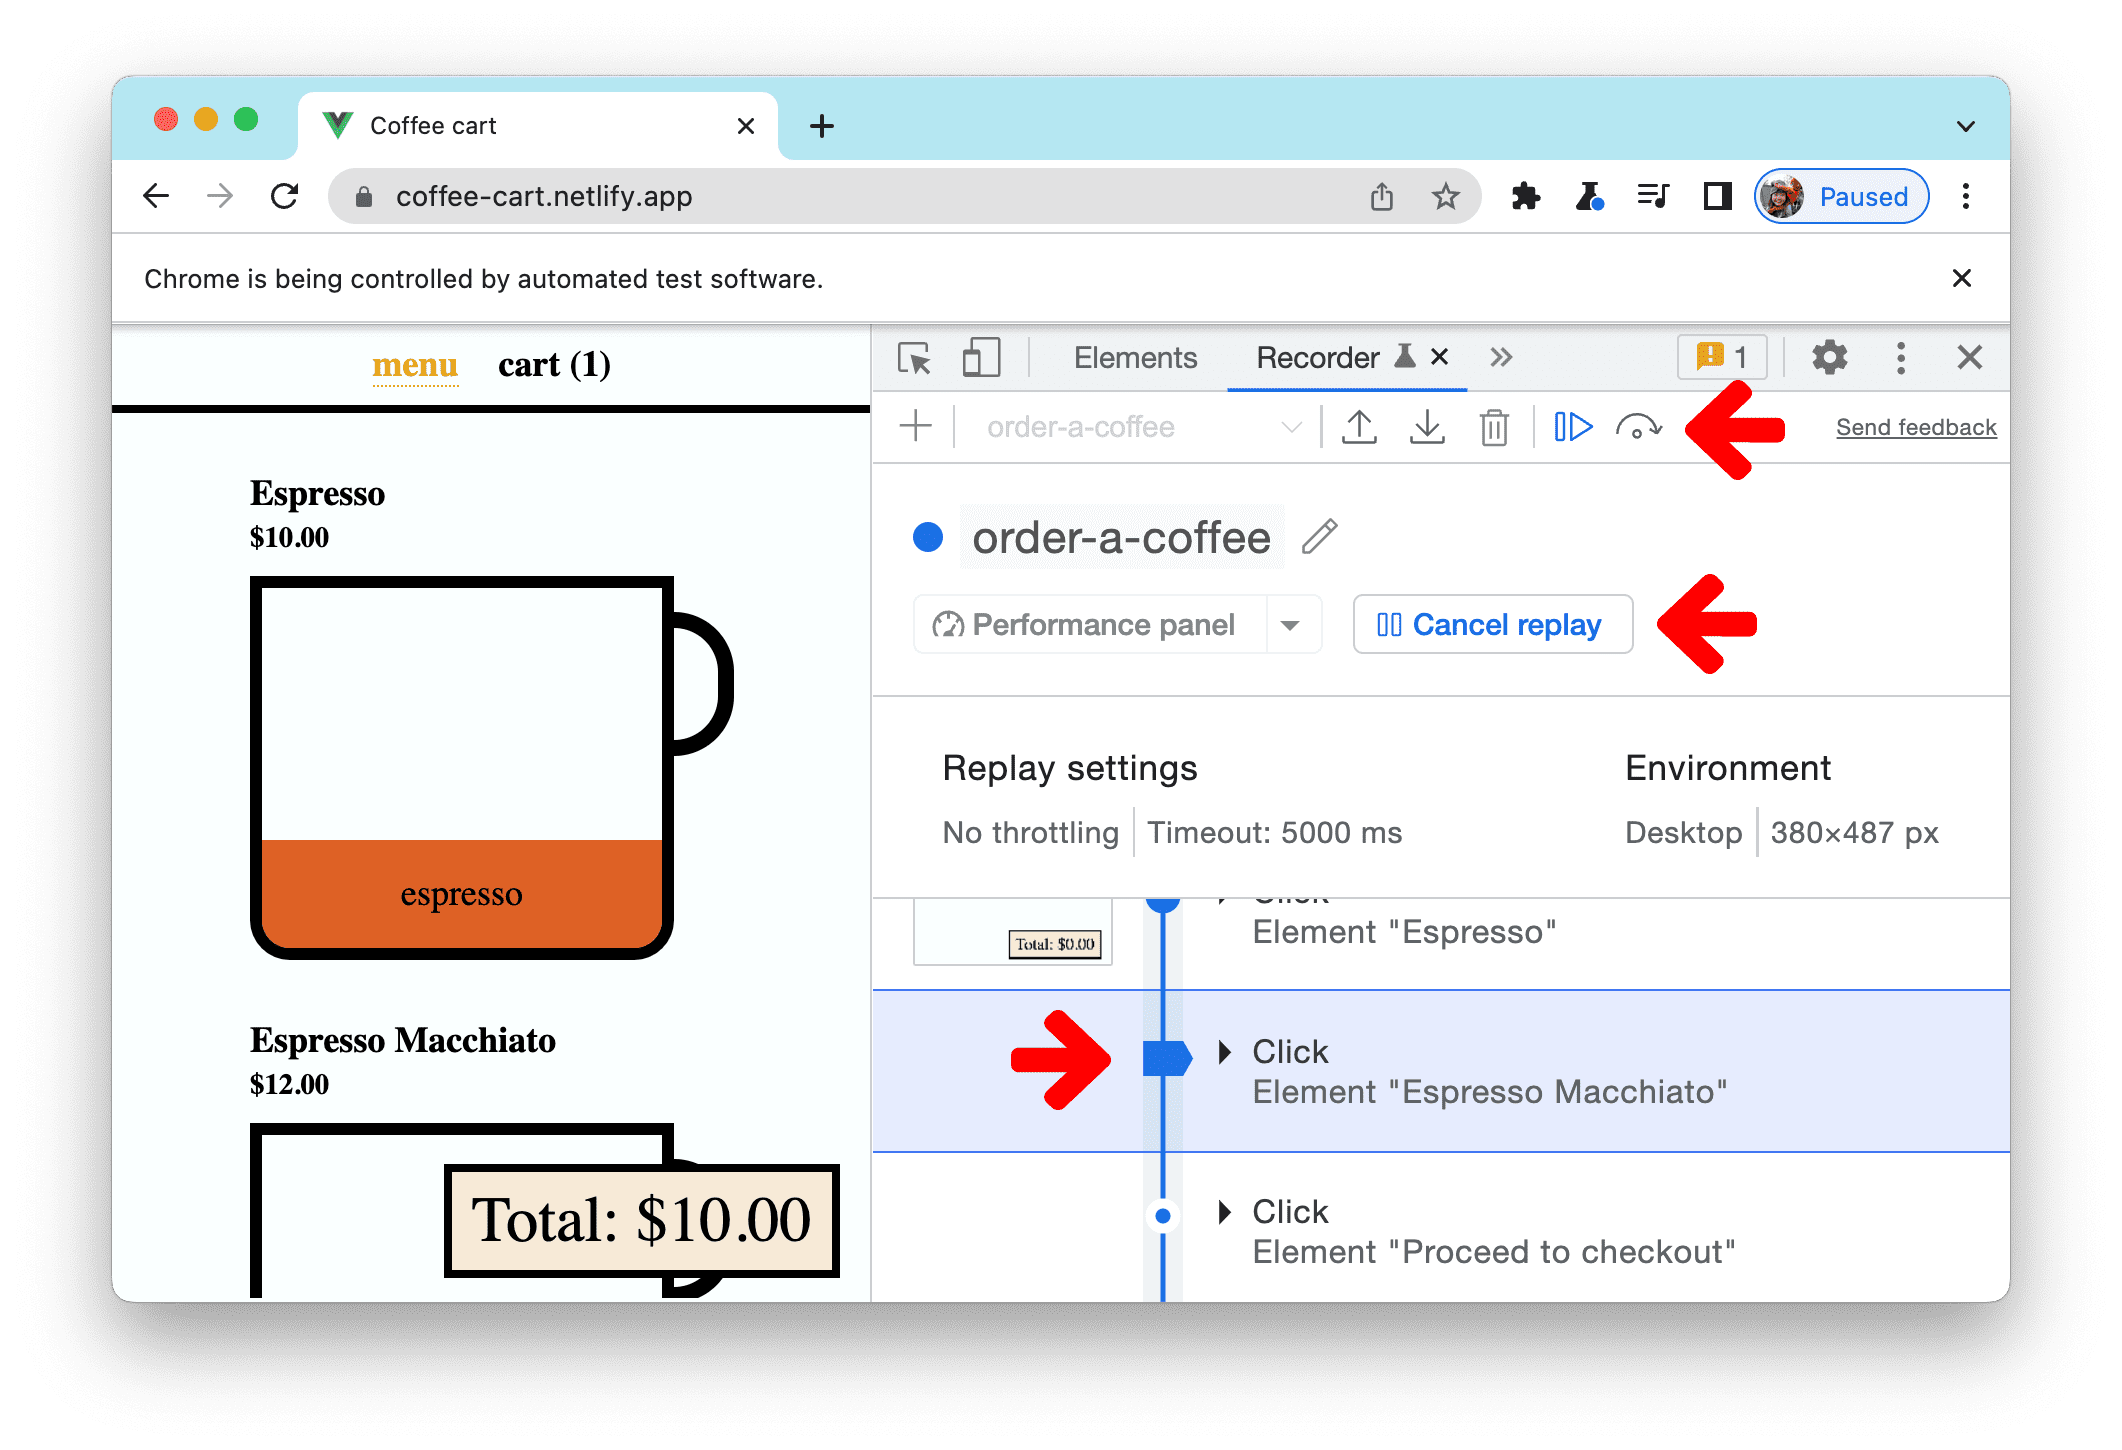Screen dimensions: 2122x1450
Task: Click the delete recording icon
Action: (x=1490, y=426)
